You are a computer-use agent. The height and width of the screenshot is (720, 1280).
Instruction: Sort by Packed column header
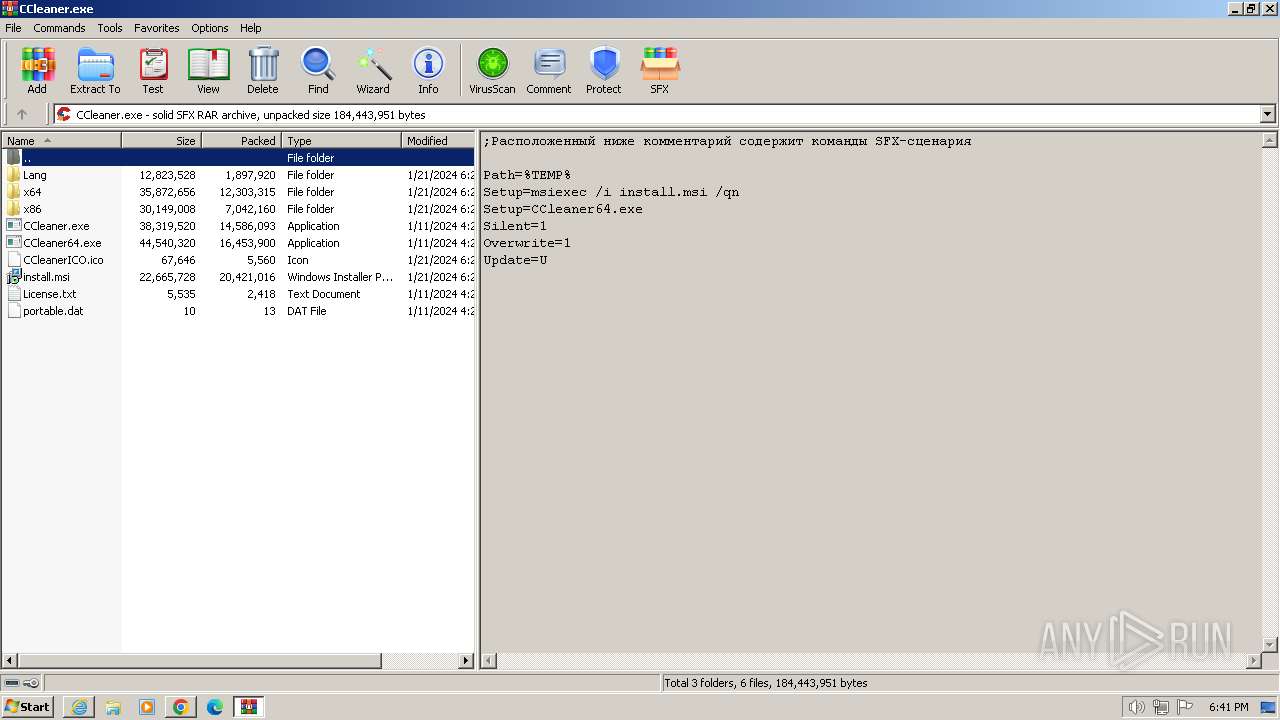241,141
